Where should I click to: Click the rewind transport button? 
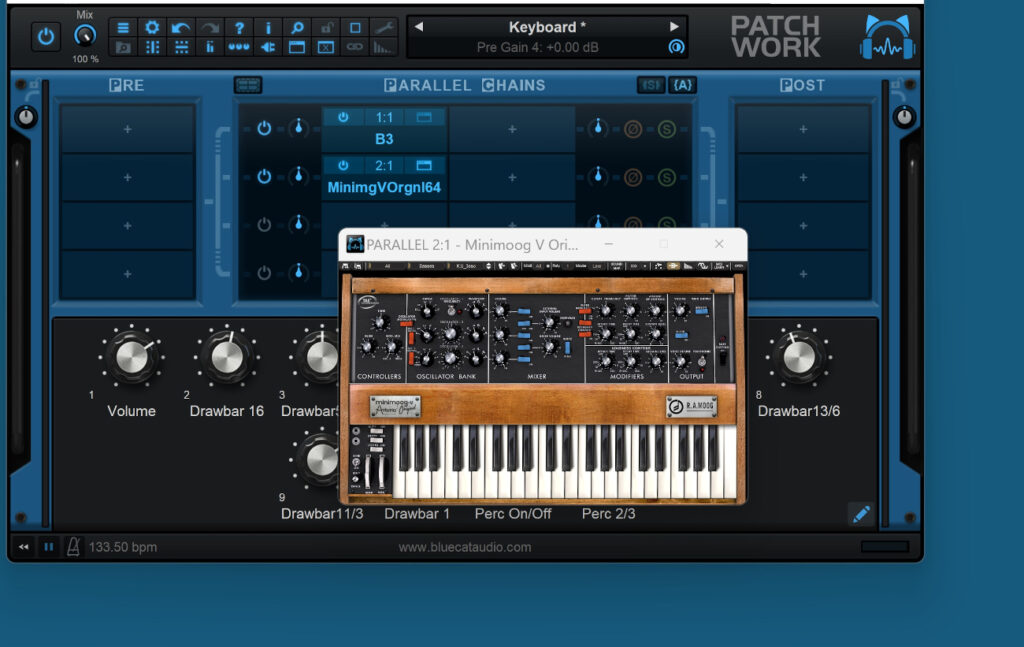(x=24, y=546)
